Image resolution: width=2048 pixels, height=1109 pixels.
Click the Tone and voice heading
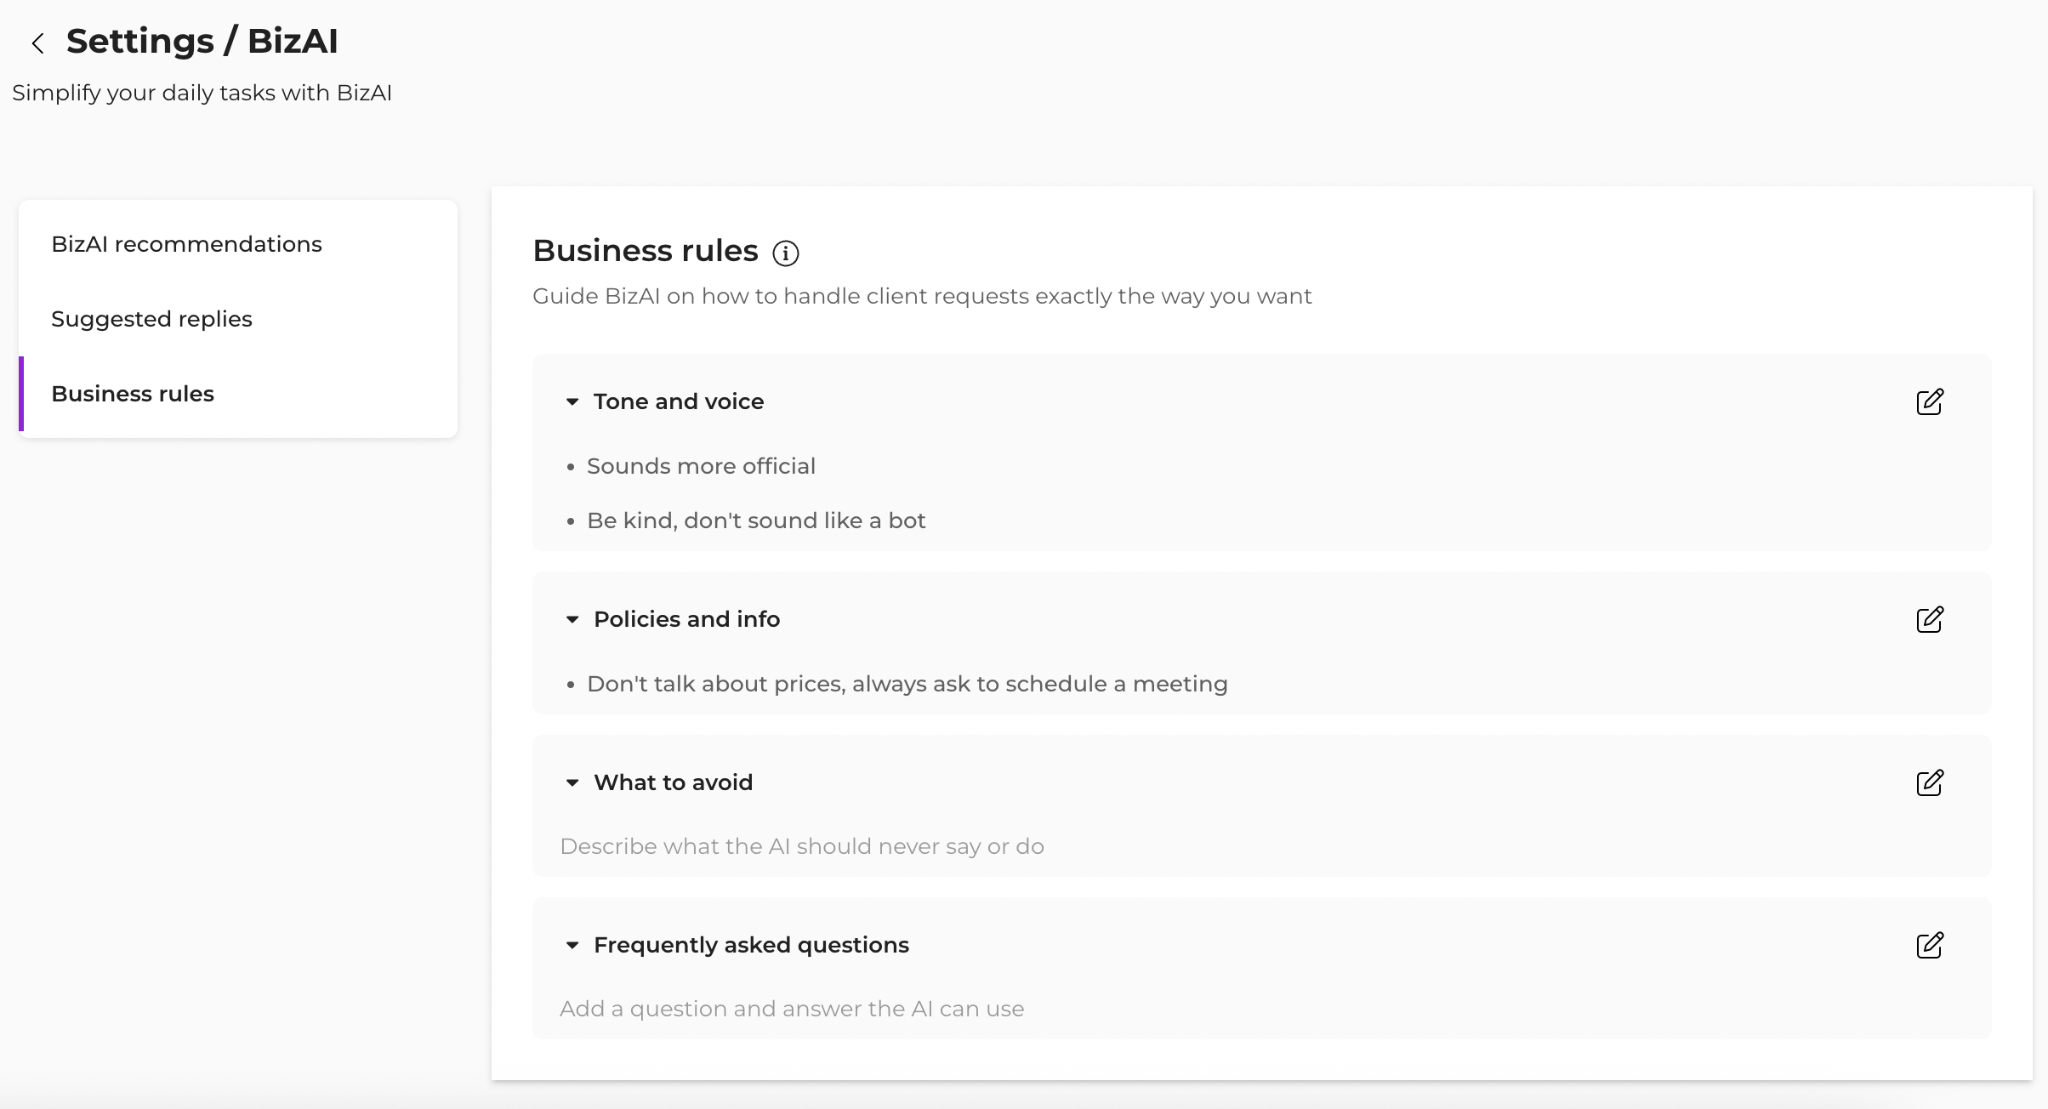[x=679, y=401]
